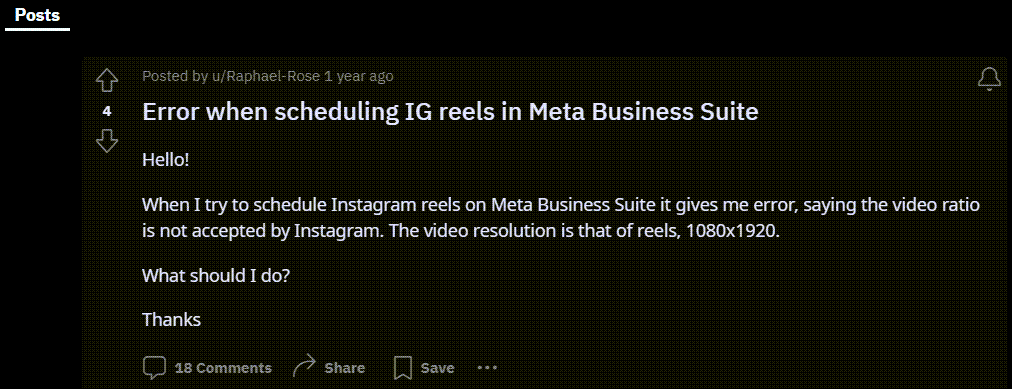Viewport: 1012px width, 389px height.
Task: Switch to the Posts tab
Action: (37, 14)
